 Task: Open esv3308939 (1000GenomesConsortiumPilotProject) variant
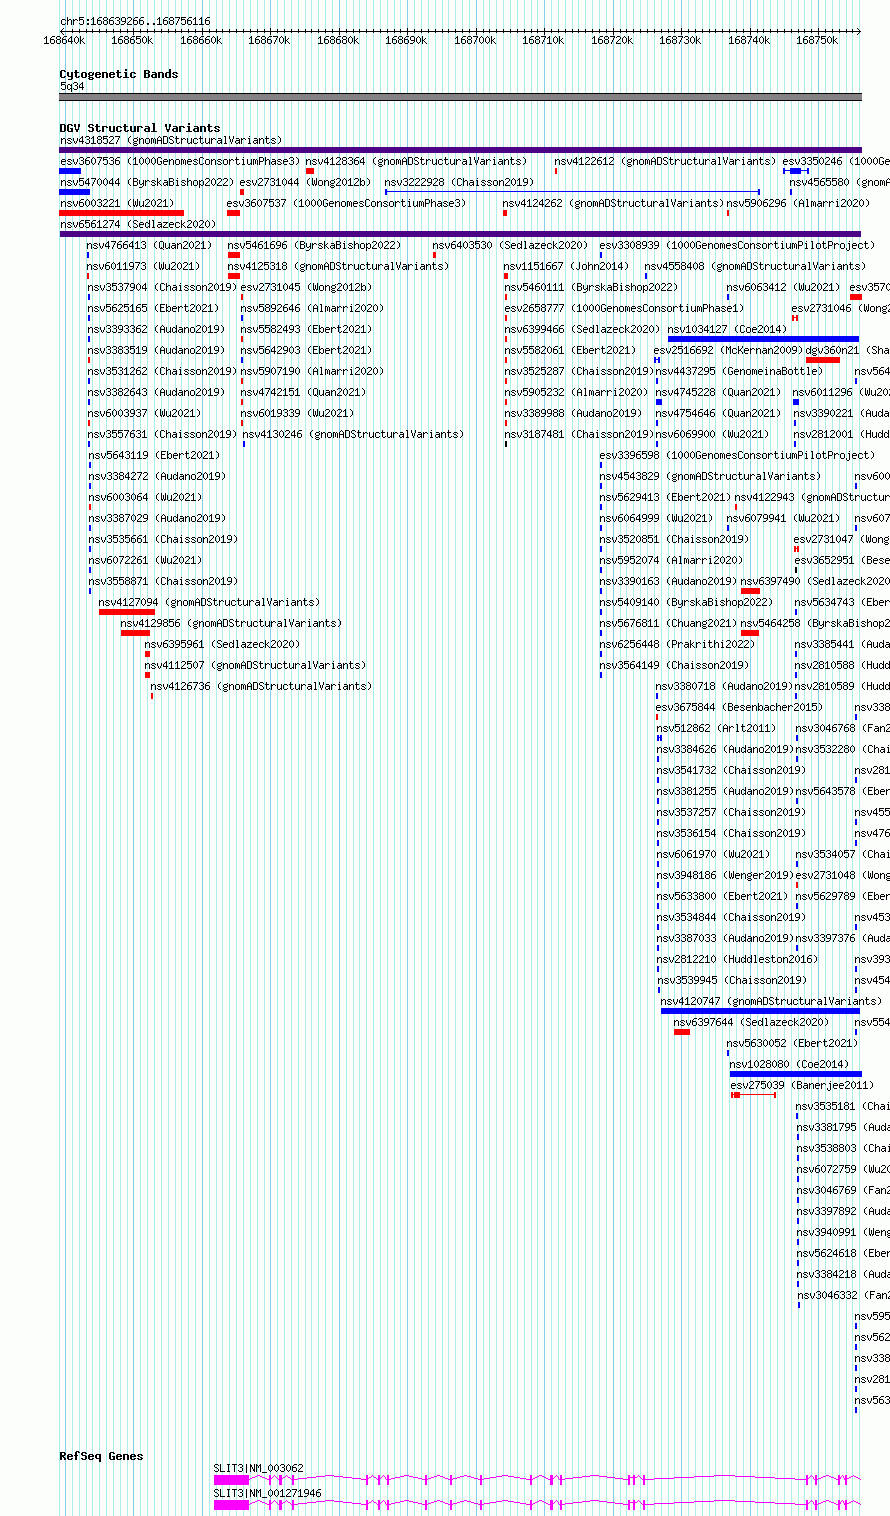coord(737,245)
